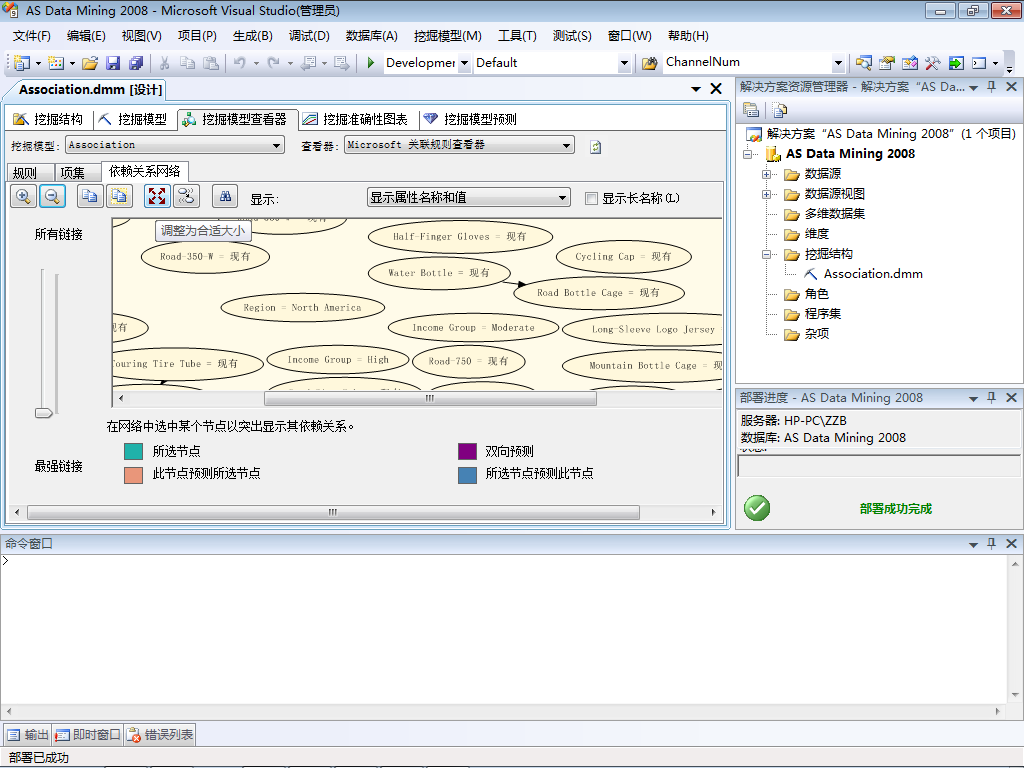Click the Cut scissors icon
The image size is (1024, 768).
click(x=165, y=63)
